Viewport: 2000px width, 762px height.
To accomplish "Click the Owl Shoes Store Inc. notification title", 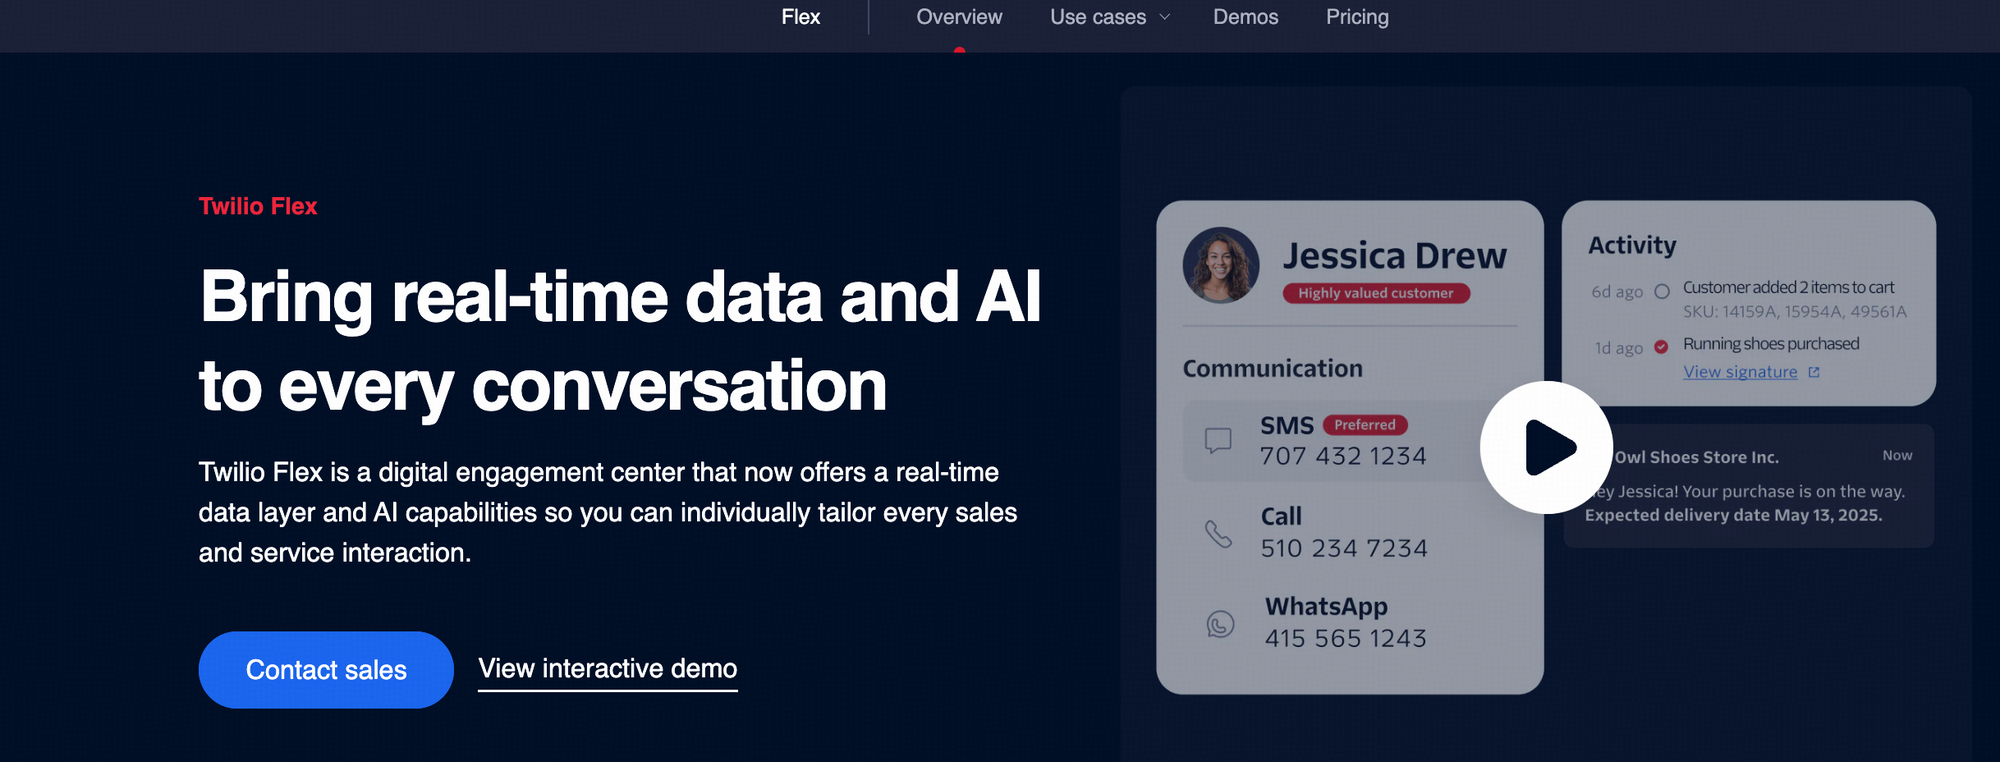I will pyautogui.click(x=1697, y=457).
